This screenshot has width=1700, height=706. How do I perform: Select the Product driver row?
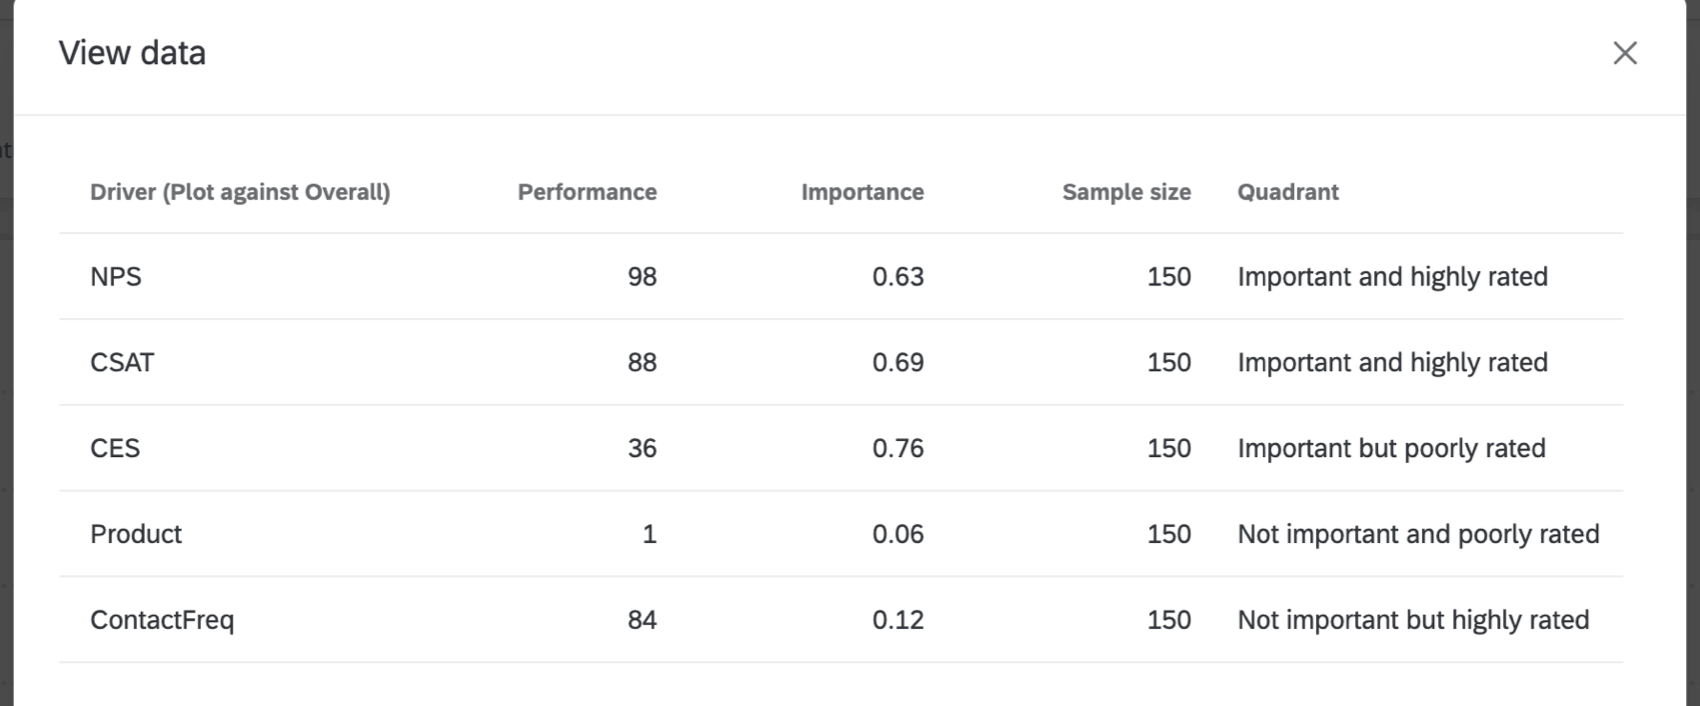pyautogui.click(x=136, y=534)
